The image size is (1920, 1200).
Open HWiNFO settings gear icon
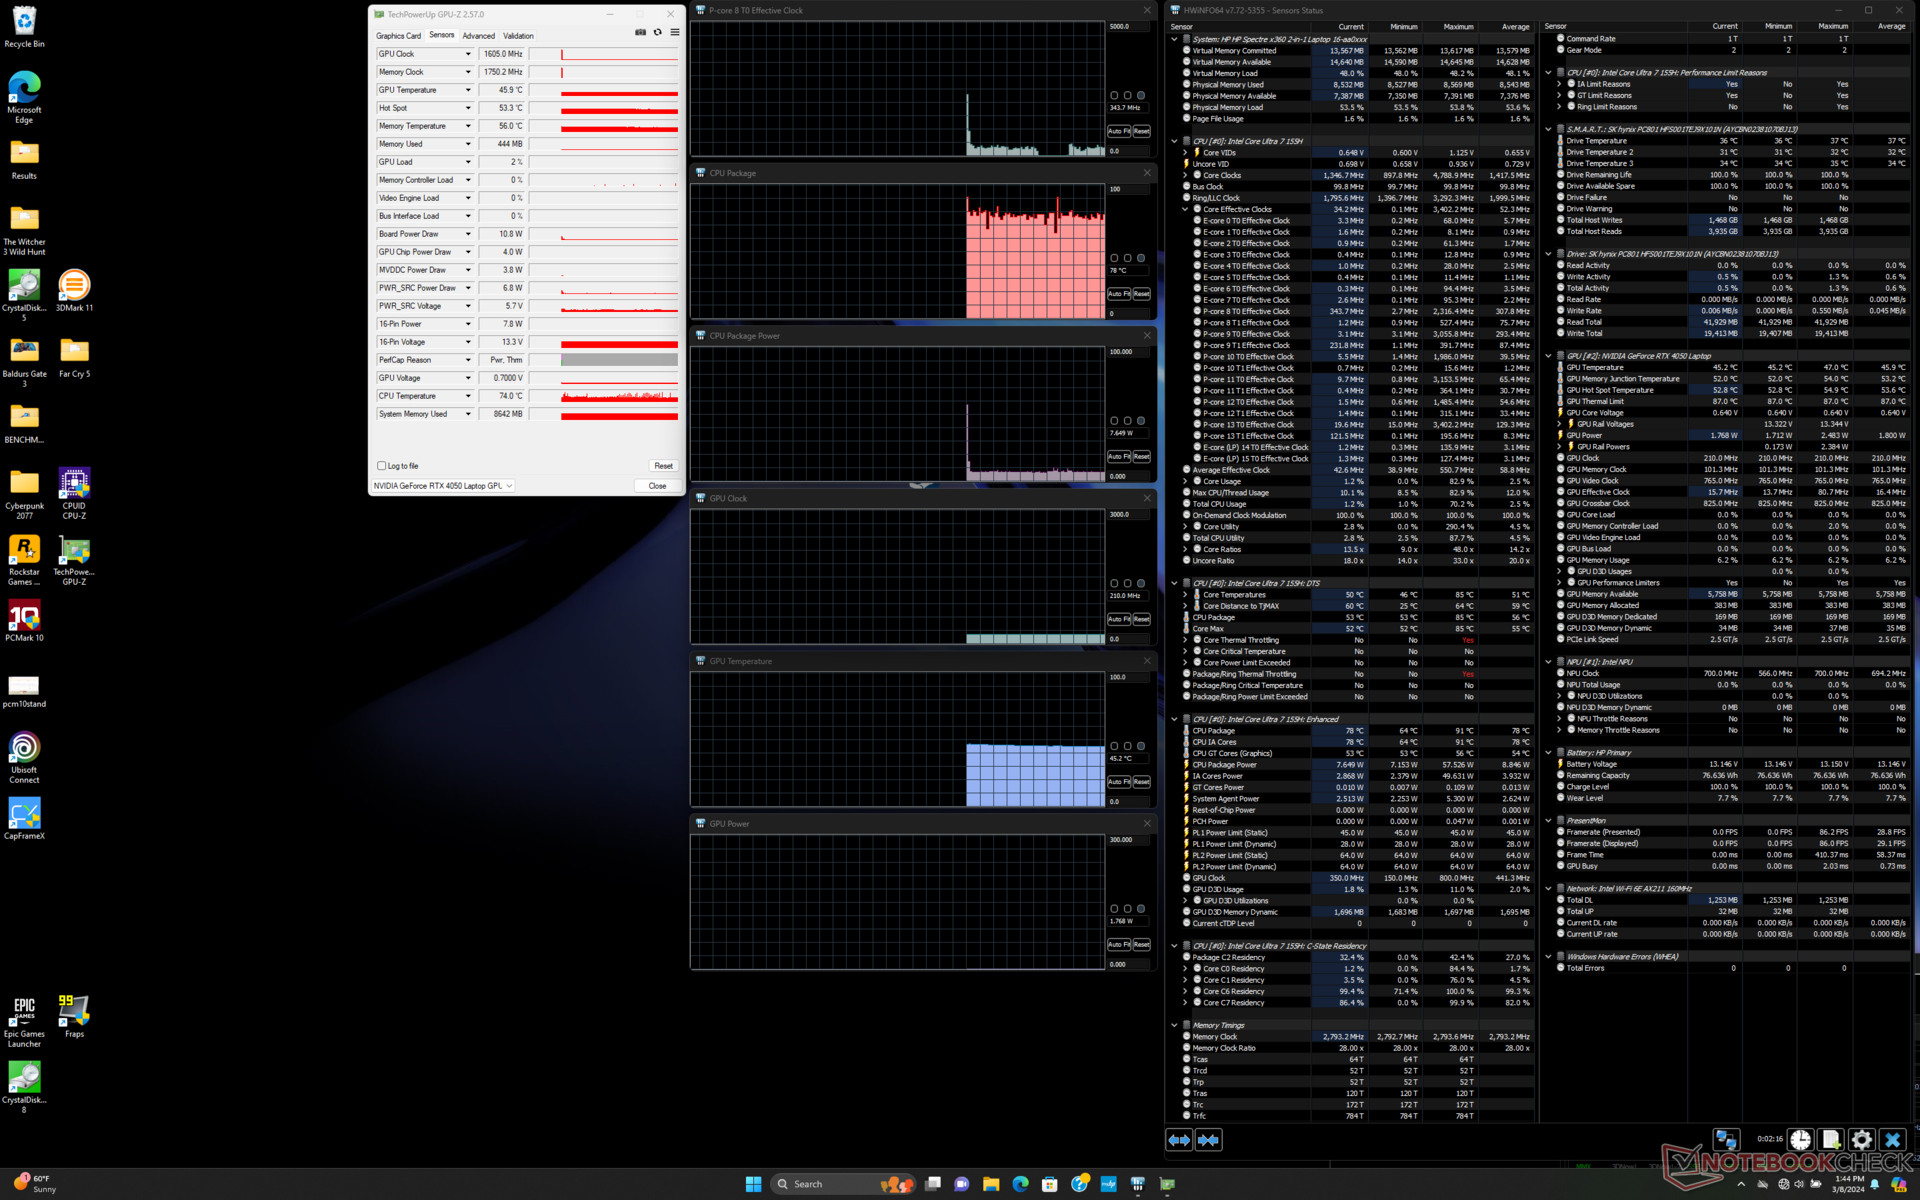pos(1861,1140)
